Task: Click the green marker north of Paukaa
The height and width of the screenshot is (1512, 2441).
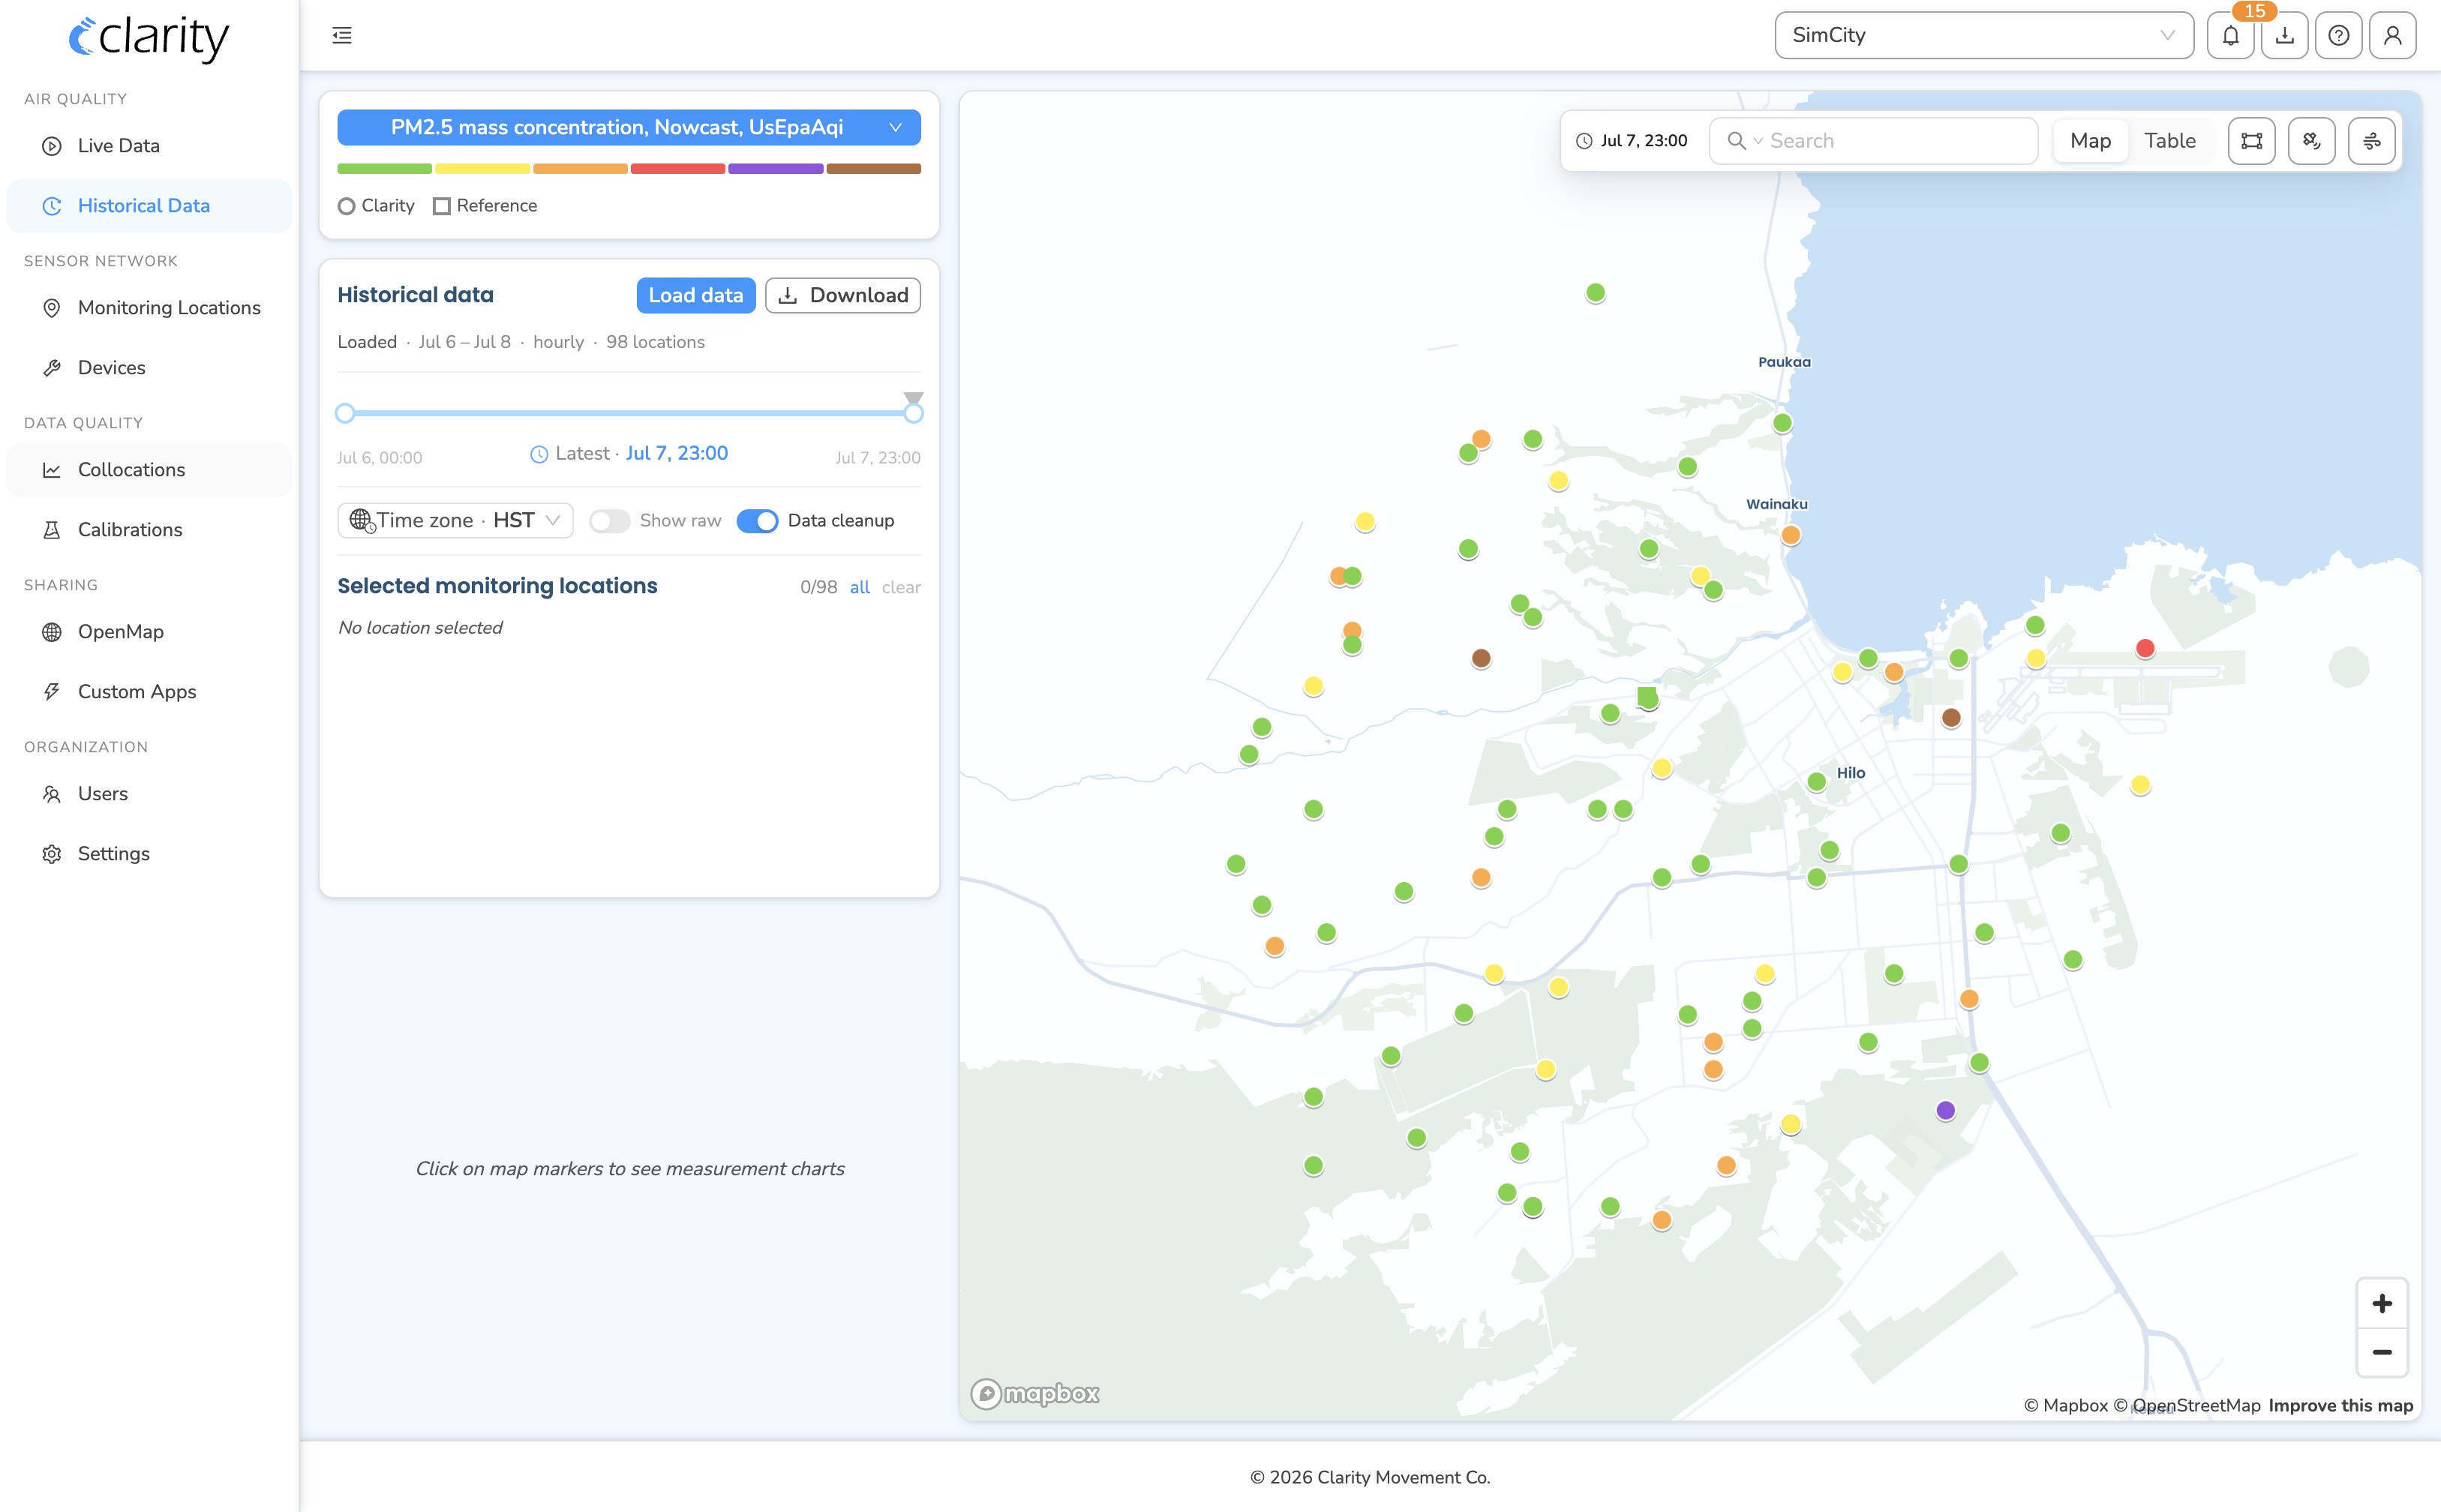Action: coord(1595,293)
